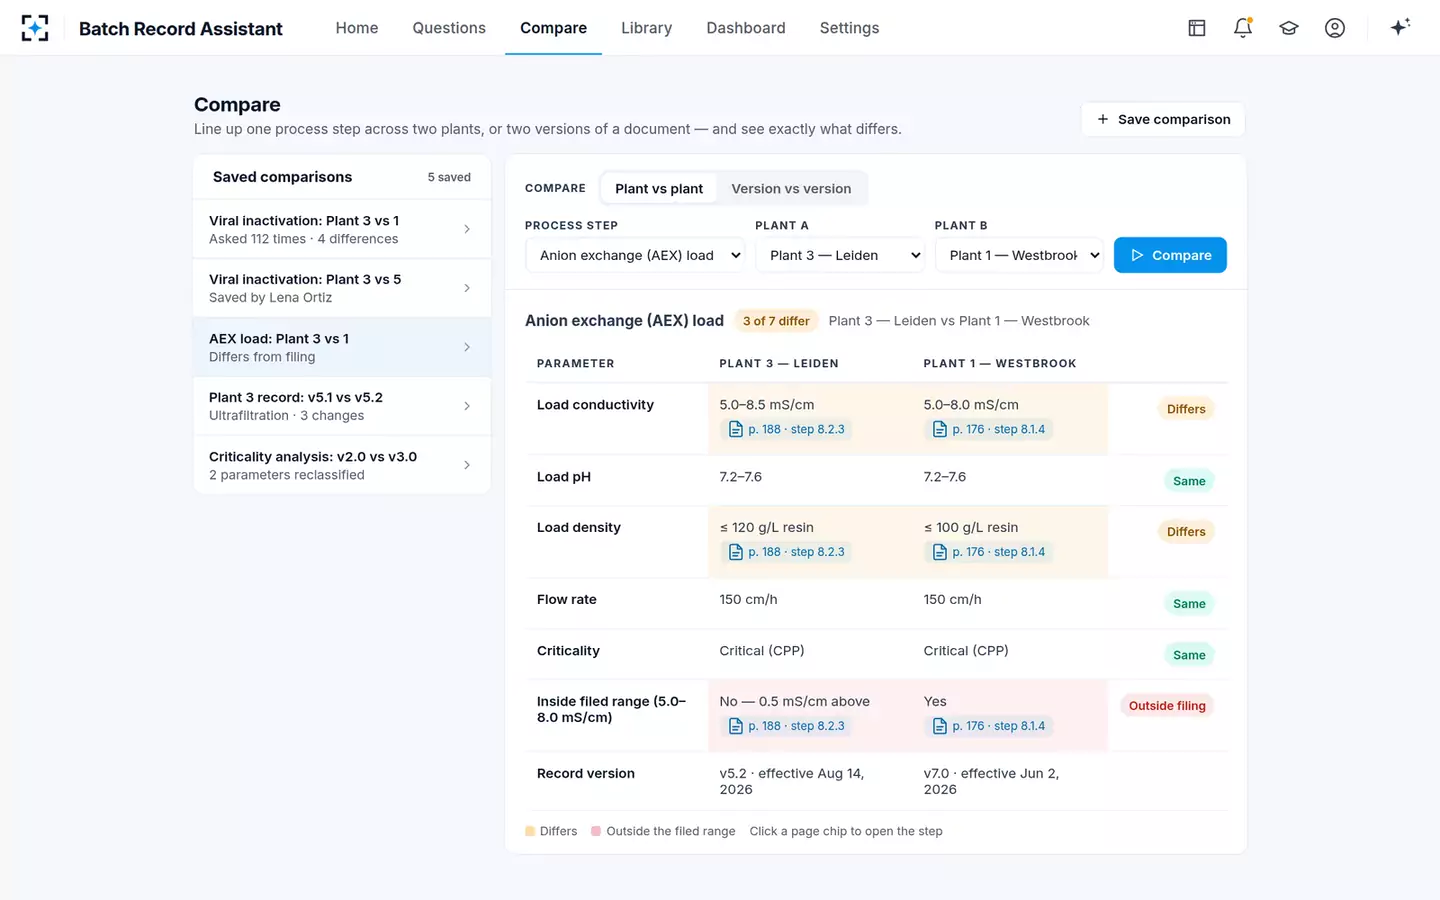Open Inside filed range Westbrook page chip
The image size is (1440, 900).
coord(988,726)
